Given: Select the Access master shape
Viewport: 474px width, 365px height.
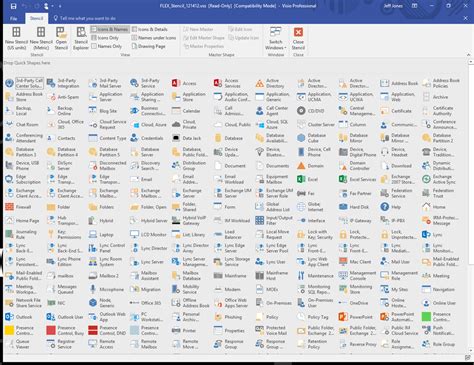Looking at the screenshot, I should pyautogui.click(x=184, y=83).
